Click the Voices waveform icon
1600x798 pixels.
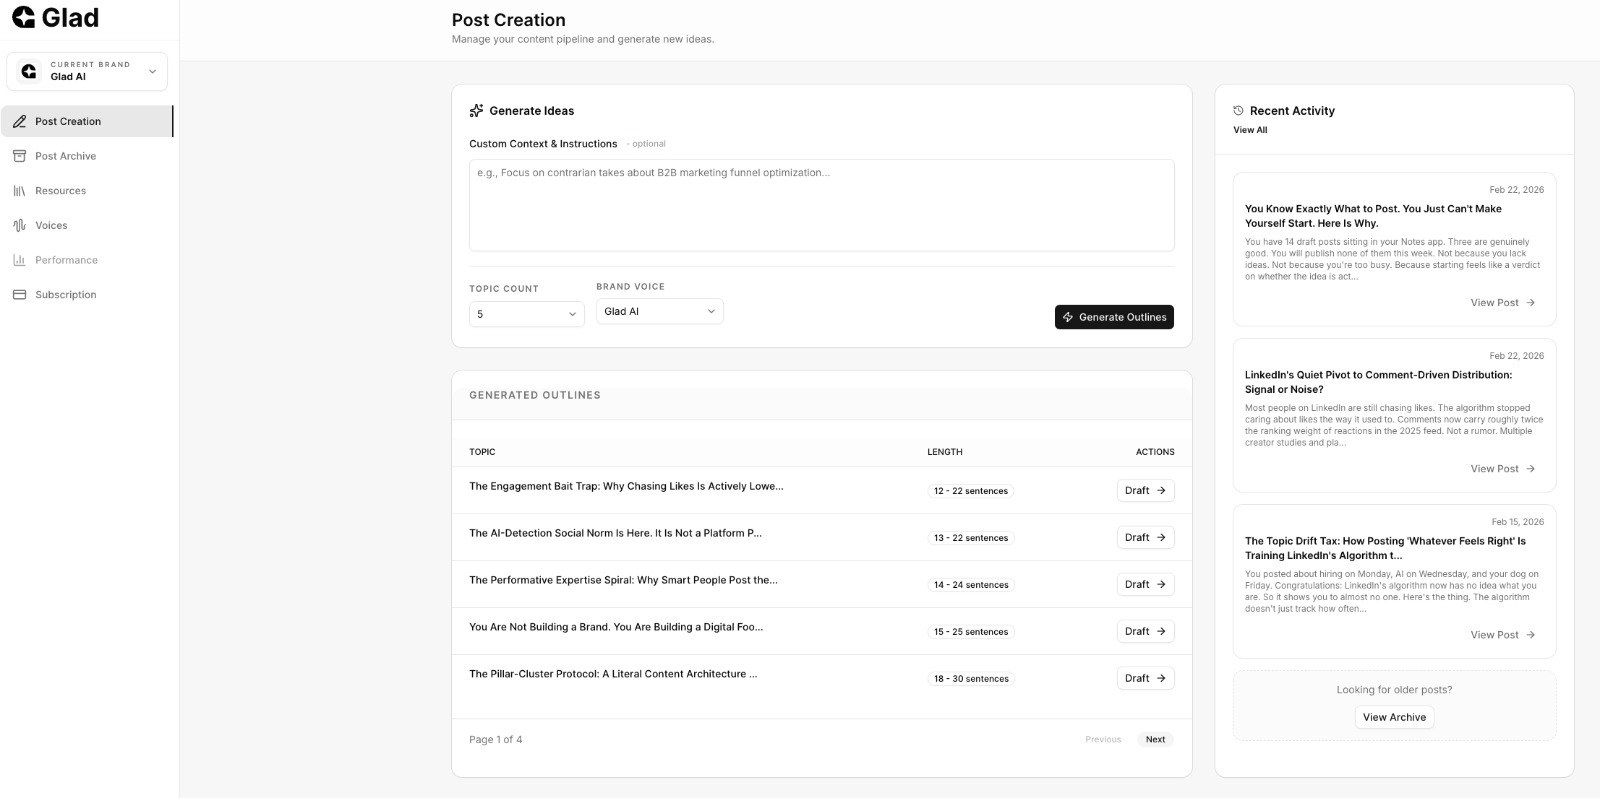pos(19,226)
